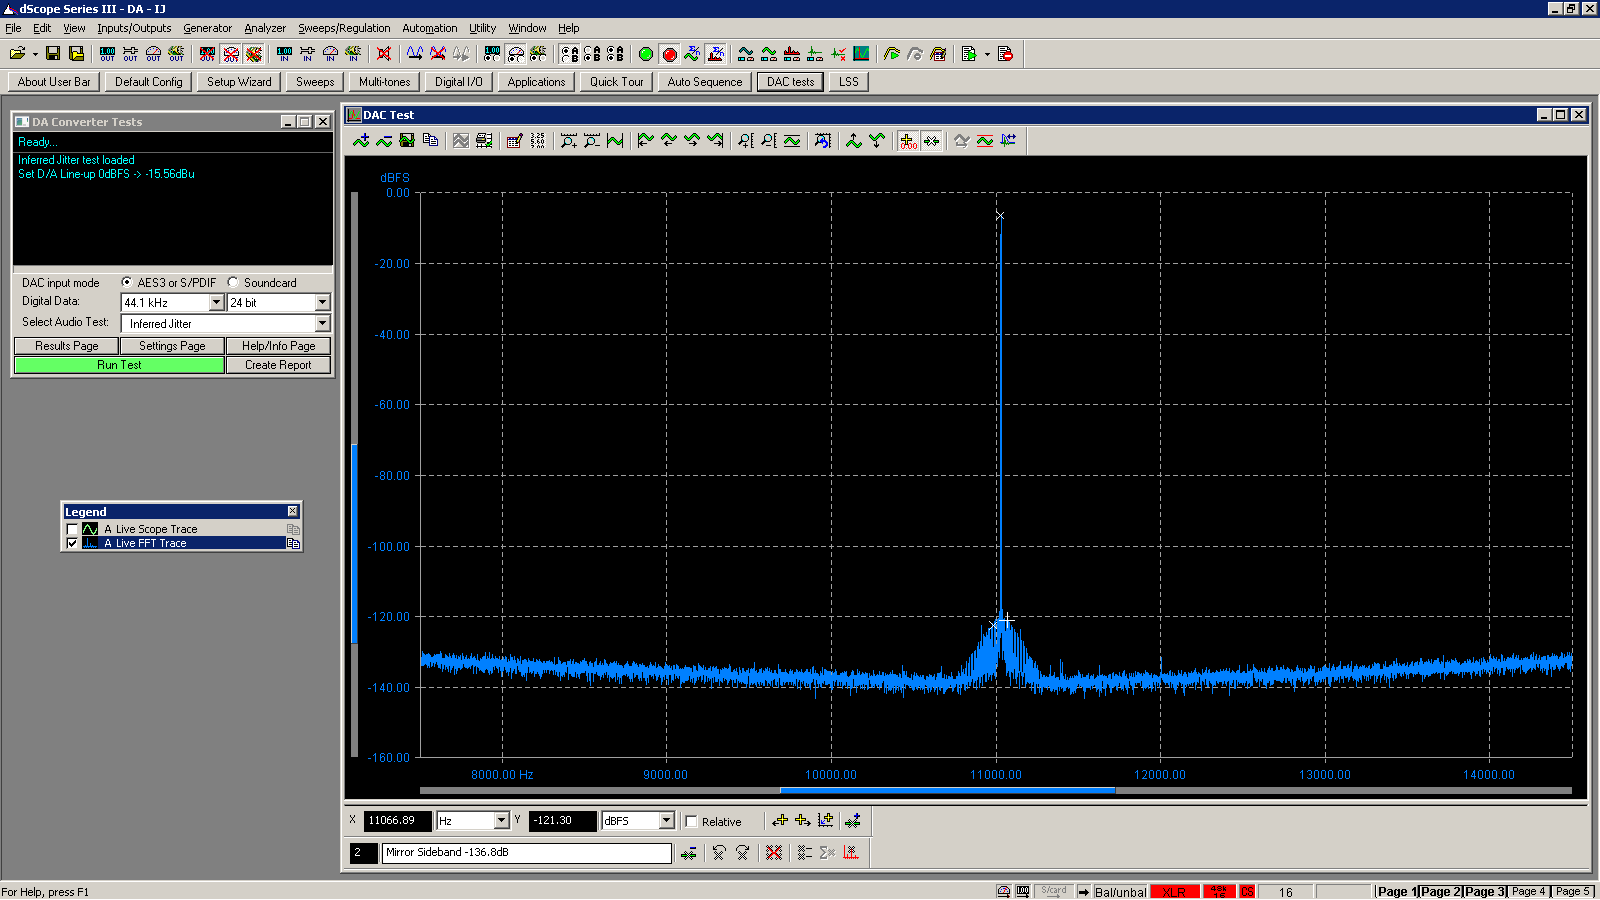
Task: Click the remove trace green minus icon
Action: point(384,141)
